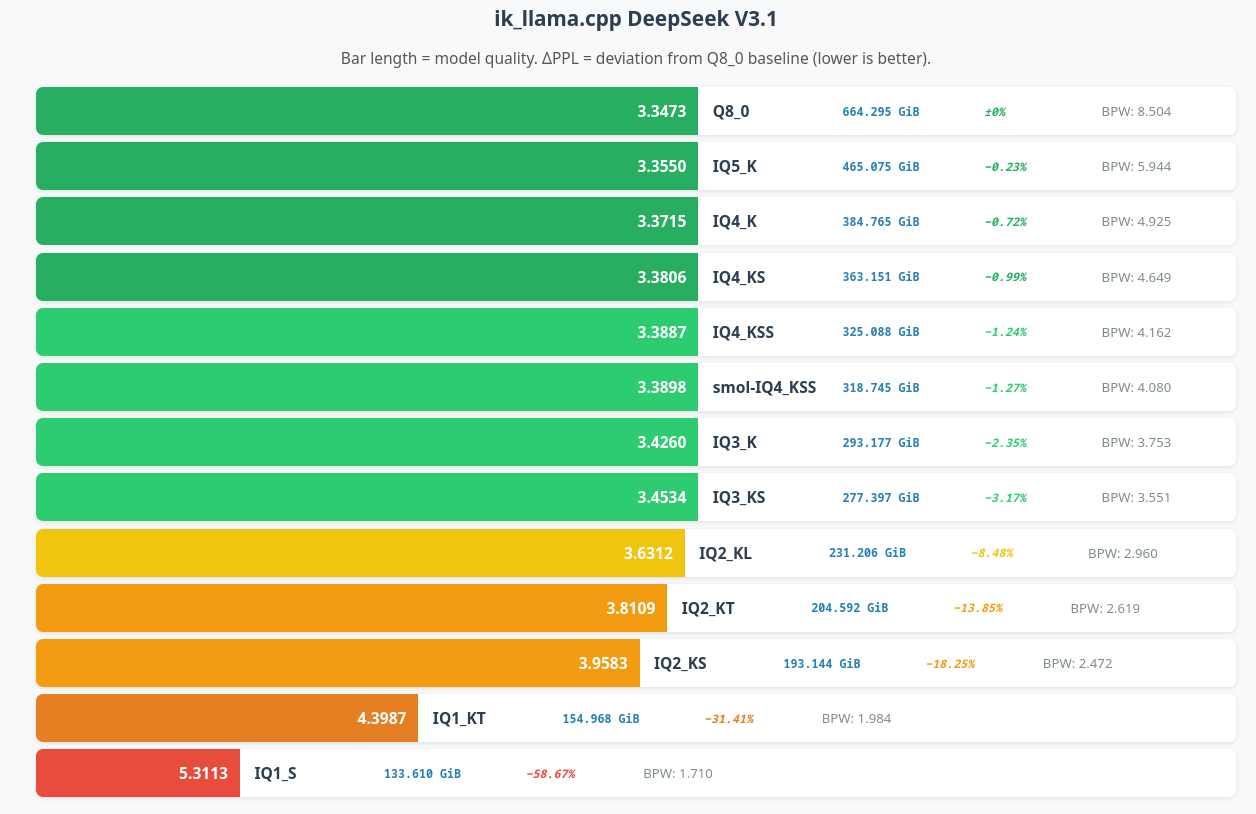Click the ±0% deviation for Q8_0
Viewport: 1256px width, 814px height.
tap(993, 111)
